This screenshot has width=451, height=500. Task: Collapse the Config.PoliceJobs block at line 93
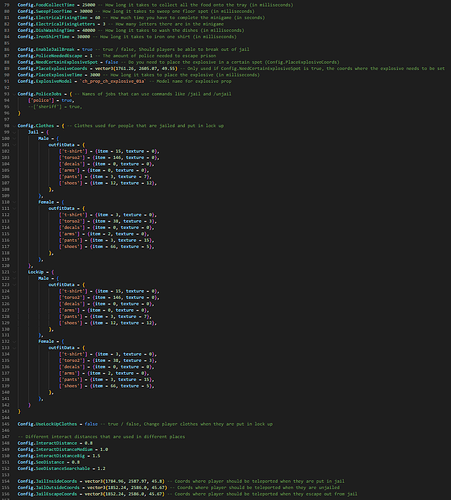click(x=14, y=94)
